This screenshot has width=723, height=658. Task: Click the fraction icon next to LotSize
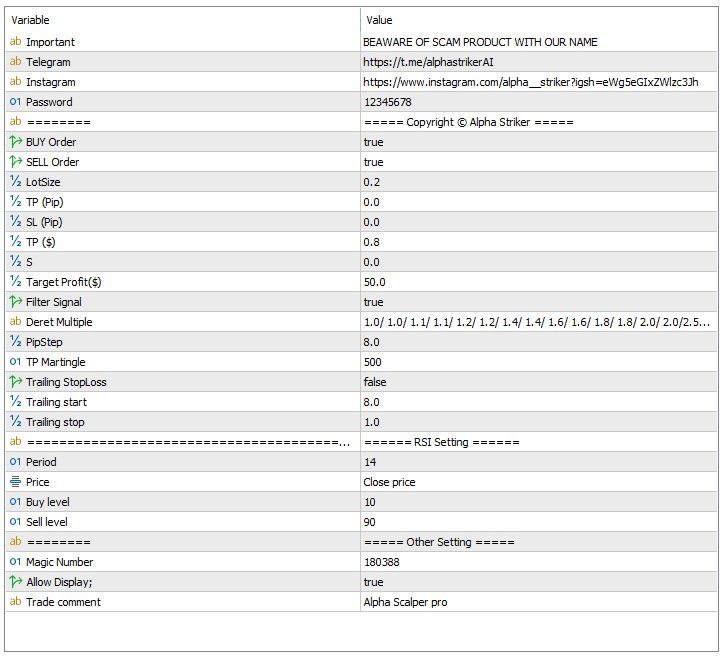coord(16,182)
